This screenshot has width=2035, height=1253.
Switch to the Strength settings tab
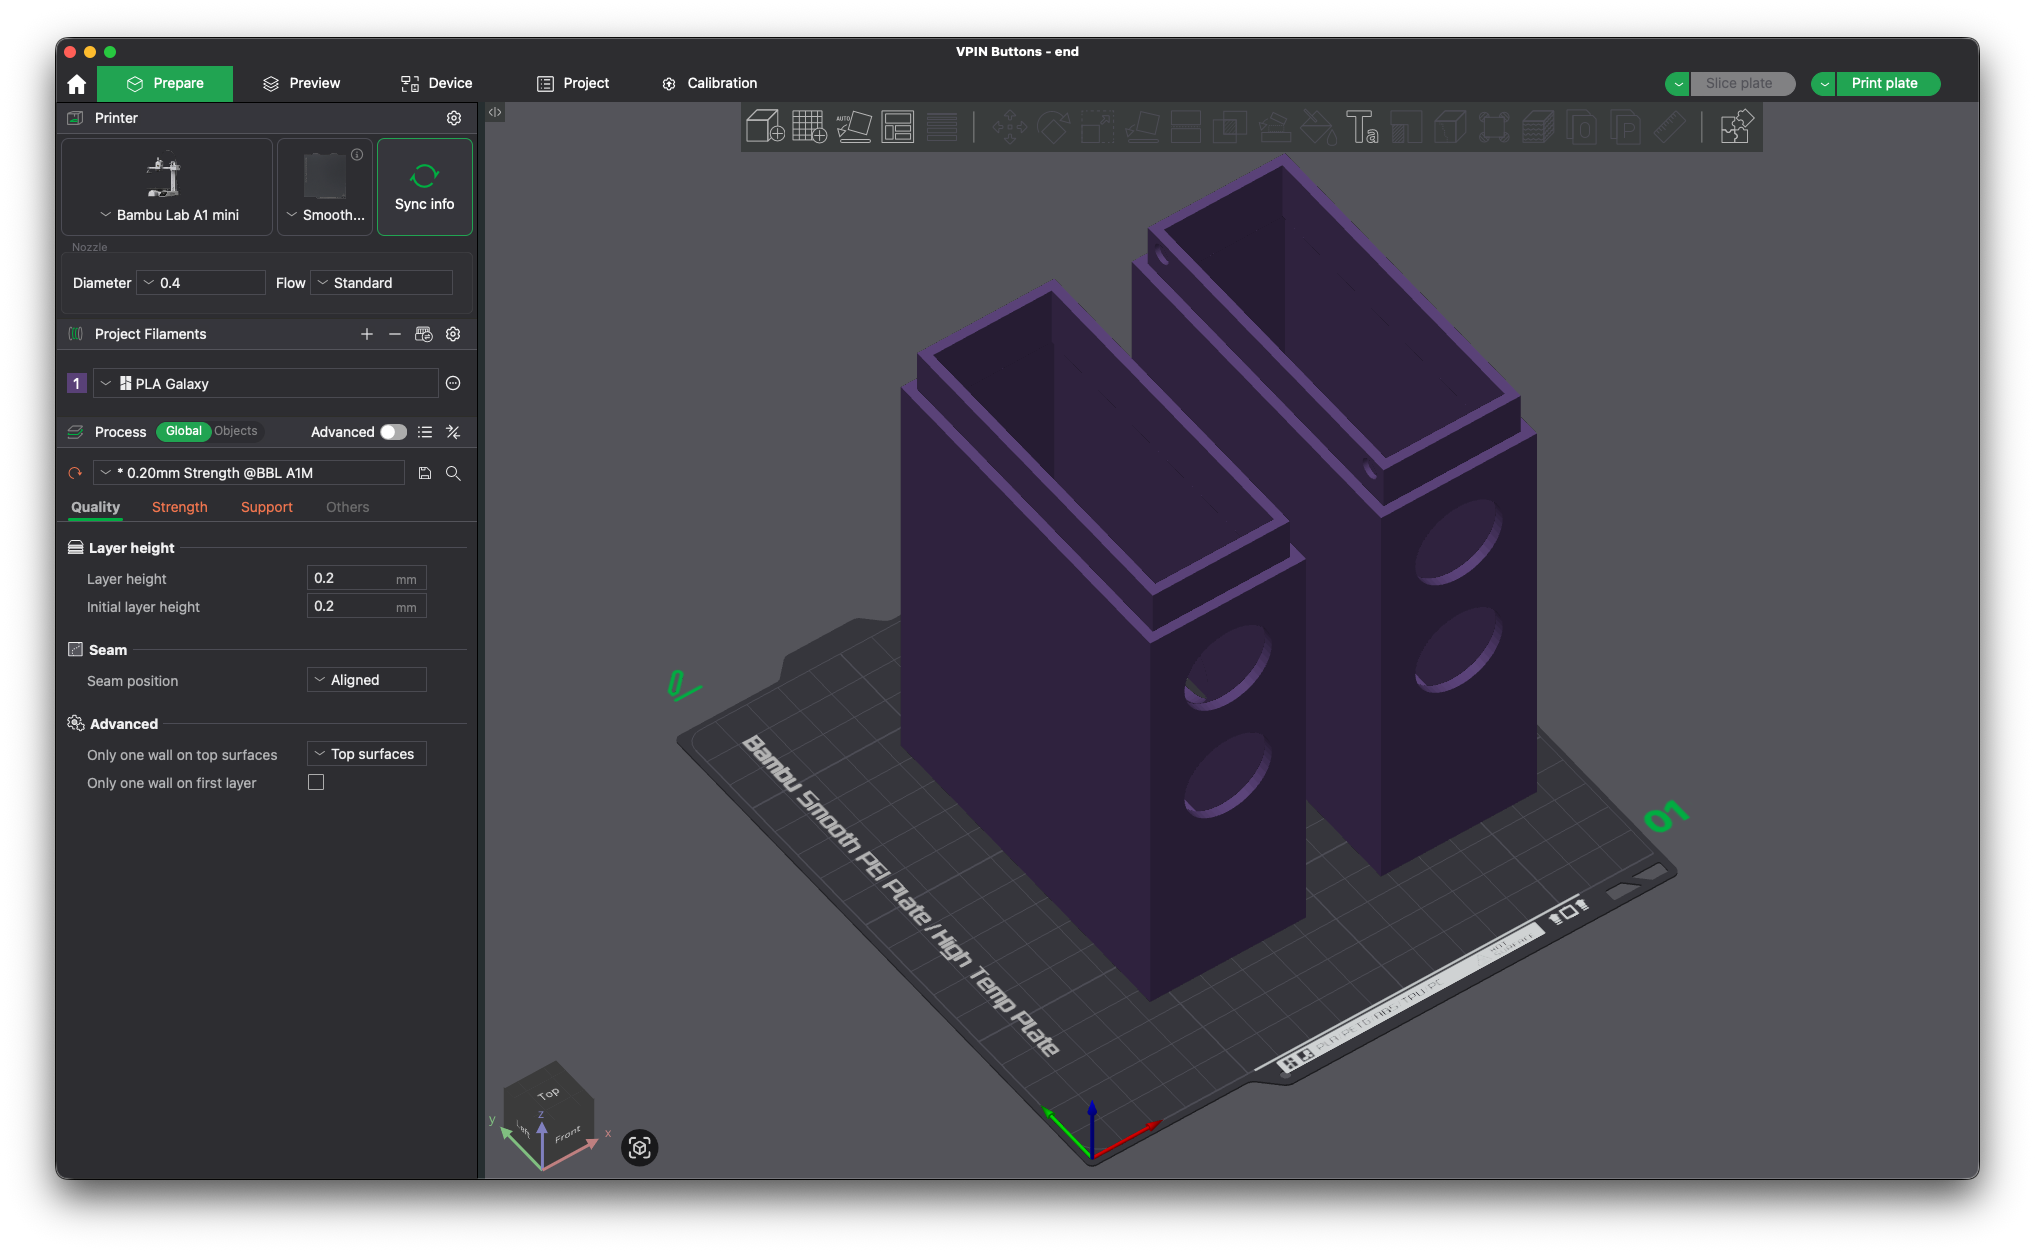[180, 507]
